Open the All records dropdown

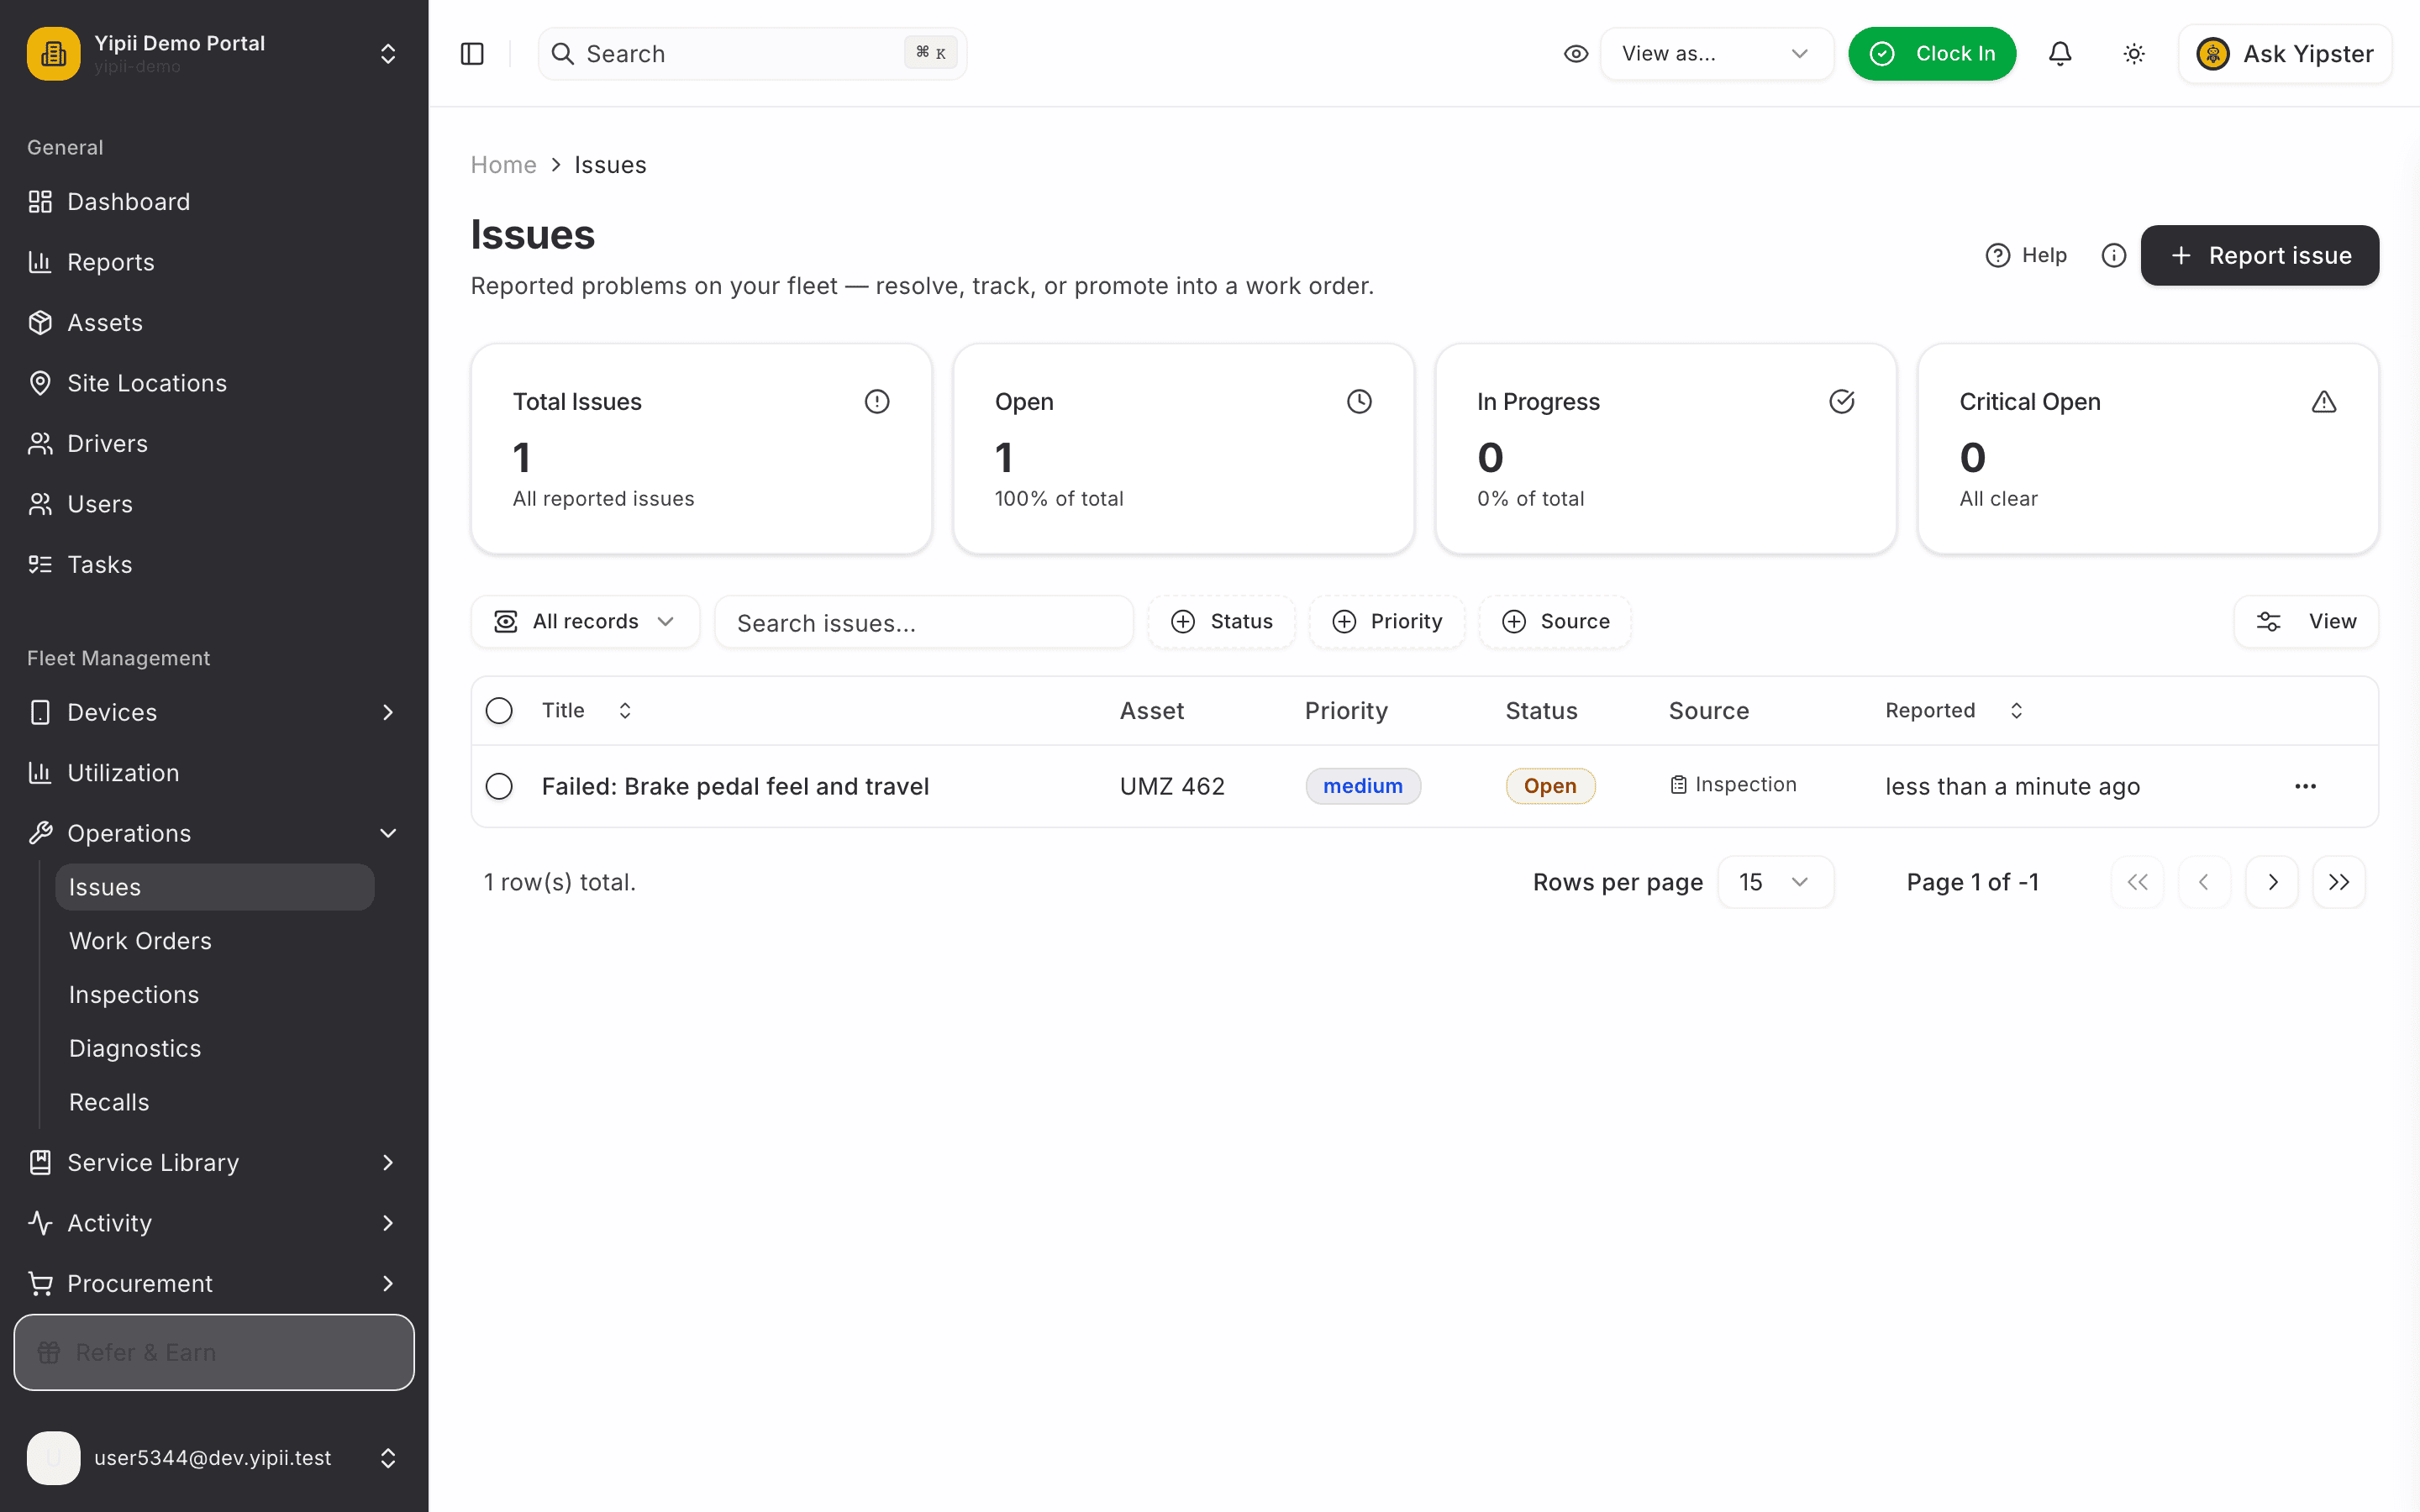tap(585, 622)
